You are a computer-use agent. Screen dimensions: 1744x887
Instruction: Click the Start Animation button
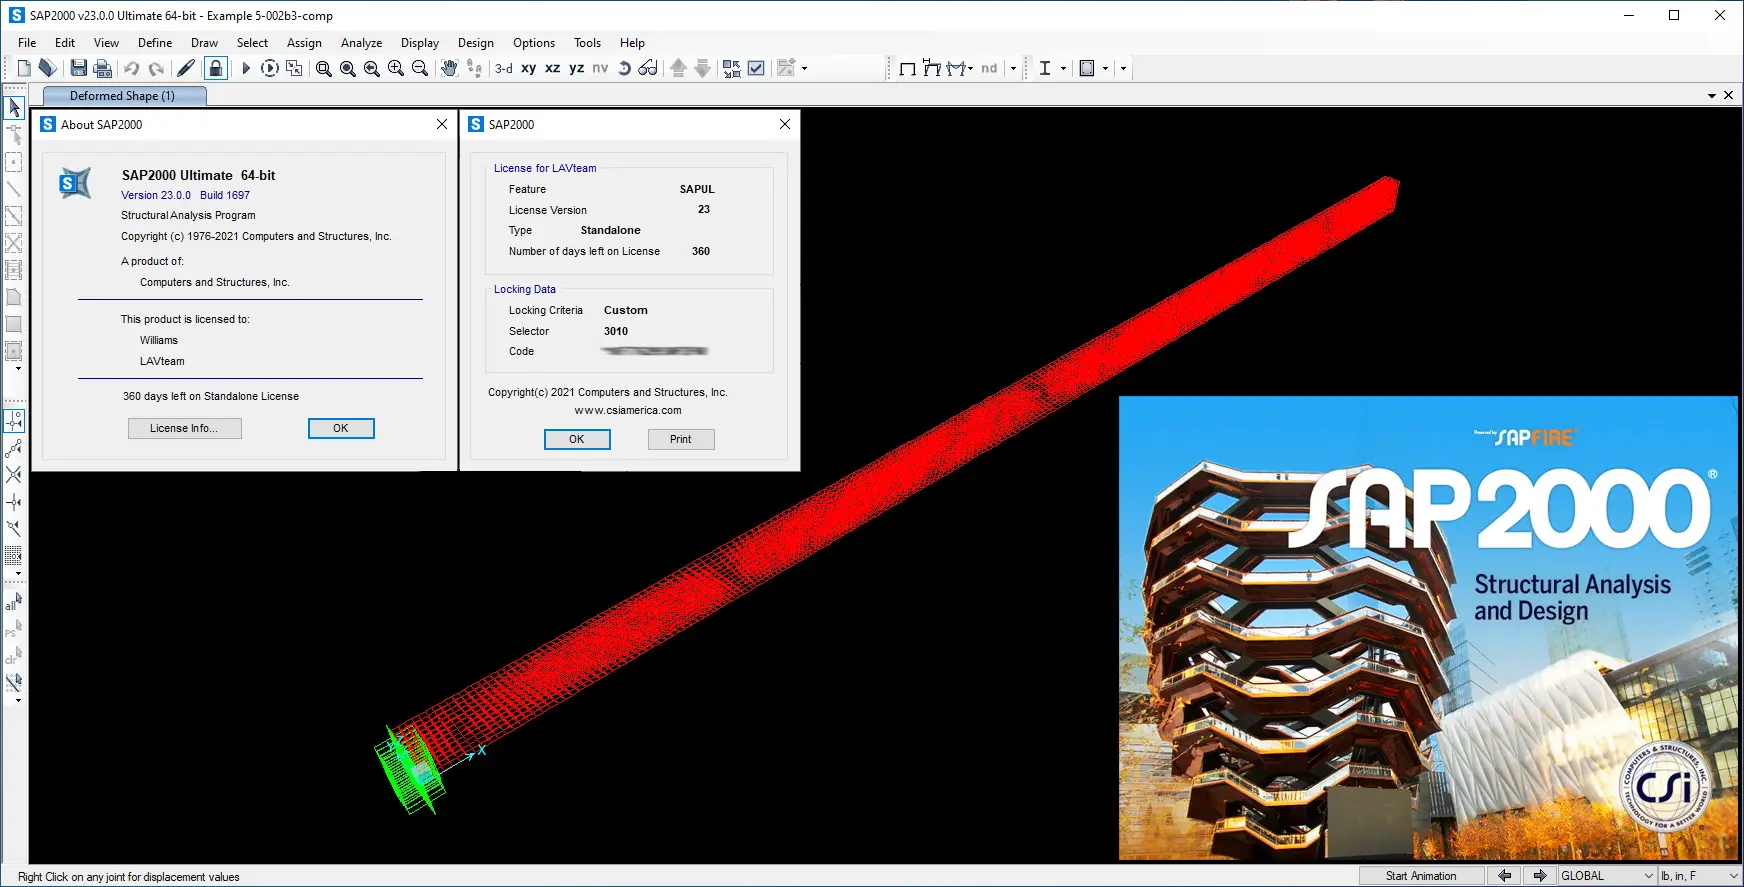[x=1420, y=876]
